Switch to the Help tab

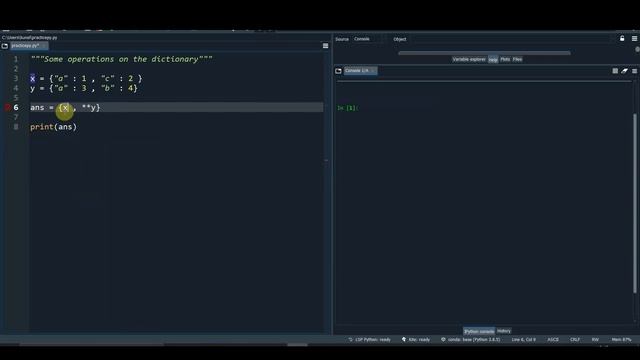pyautogui.click(x=493, y=59)
